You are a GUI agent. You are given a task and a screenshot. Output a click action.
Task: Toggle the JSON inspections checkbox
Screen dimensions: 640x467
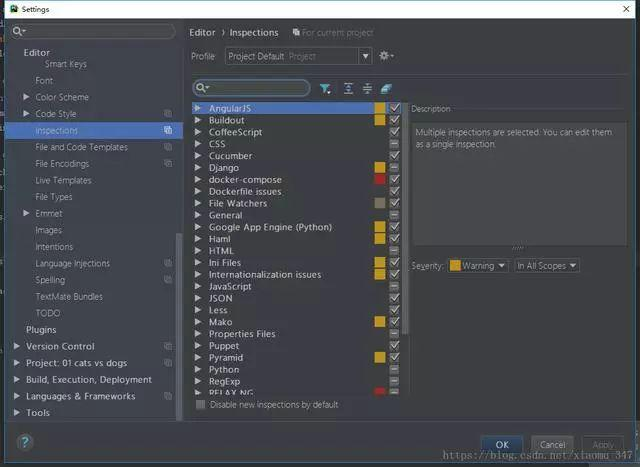click(394, 298)
